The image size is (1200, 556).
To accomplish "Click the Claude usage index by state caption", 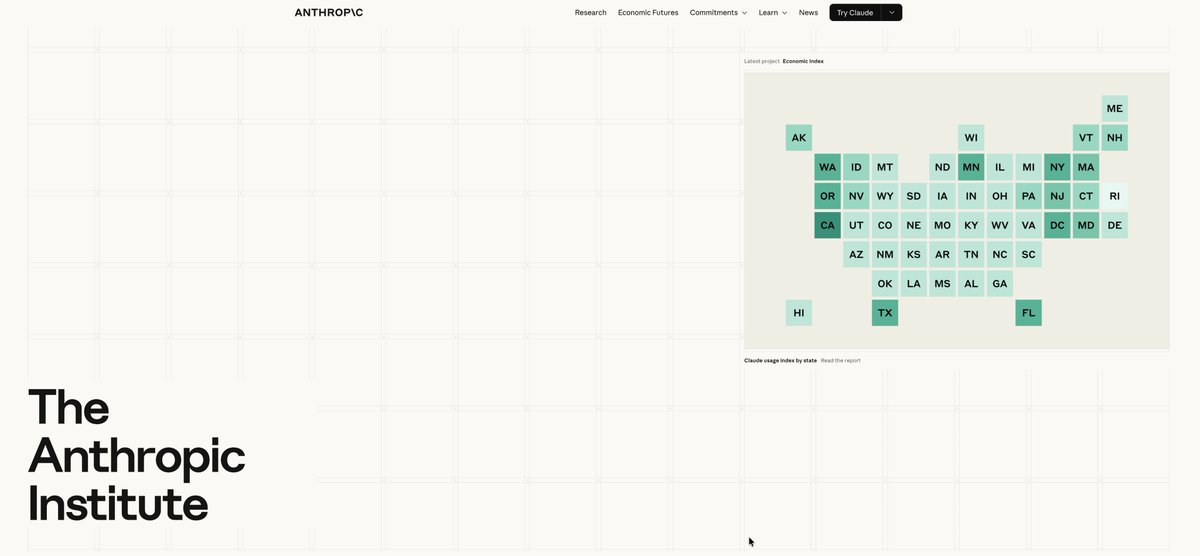I will point(780,360).
